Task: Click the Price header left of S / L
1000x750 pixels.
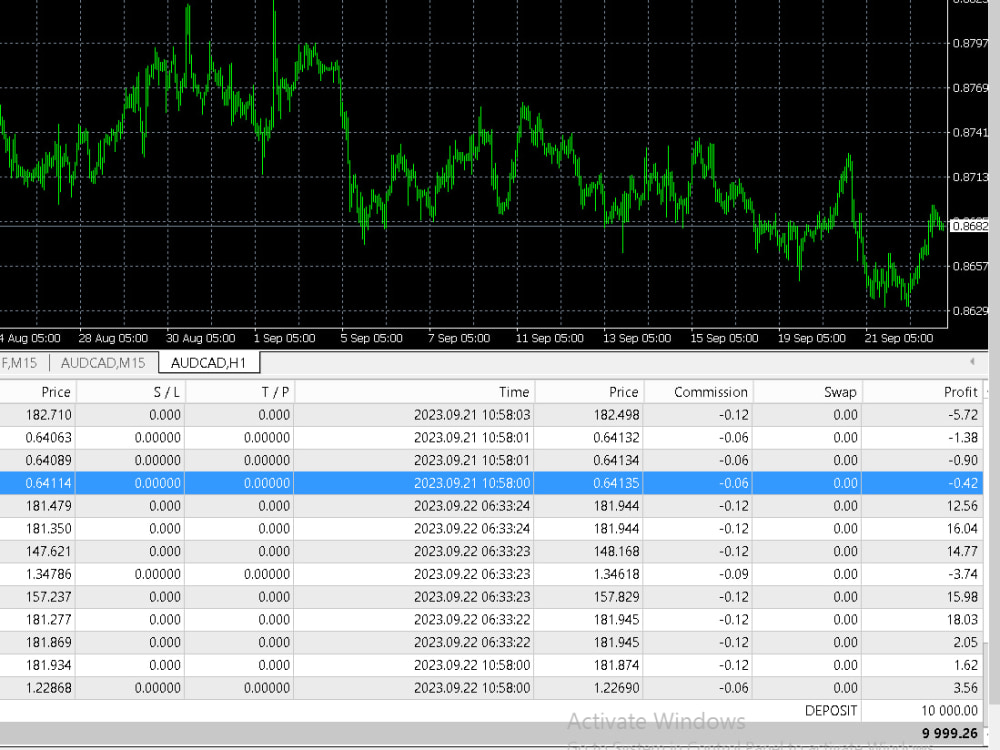Action: (x=38, y=392)
